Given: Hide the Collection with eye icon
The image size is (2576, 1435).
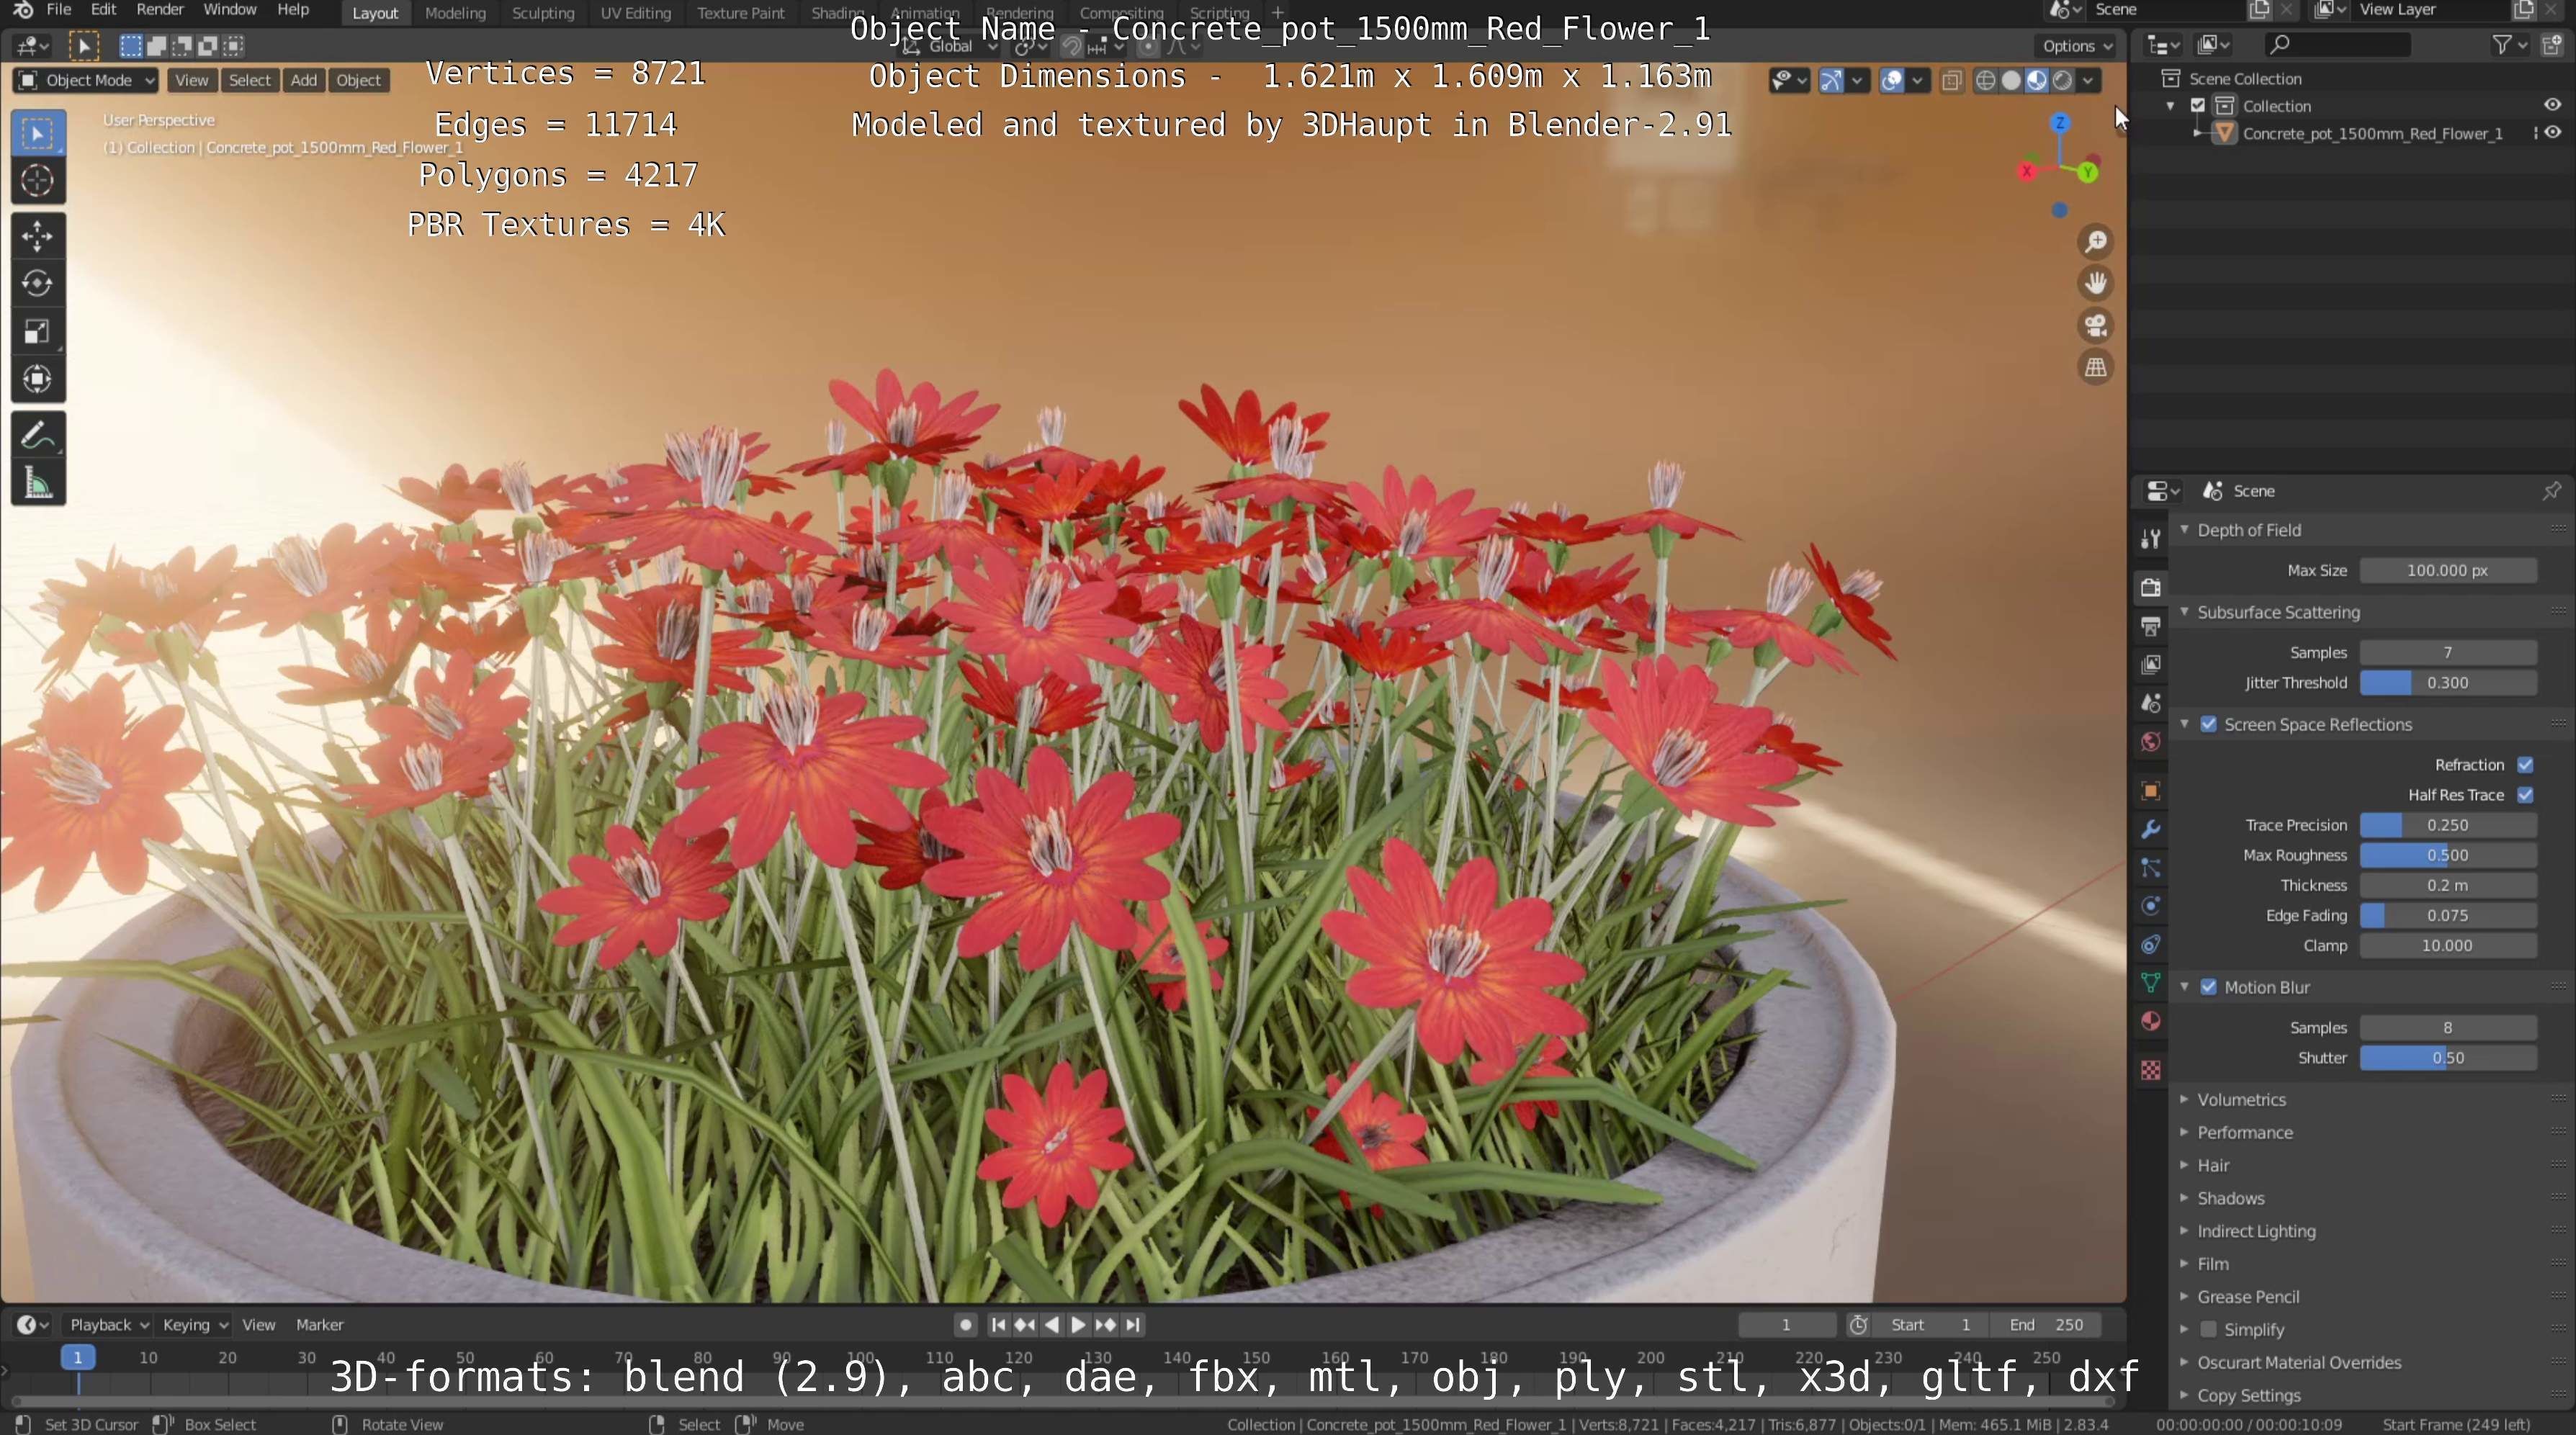Looking at the screenshot, I should 2552,105.
